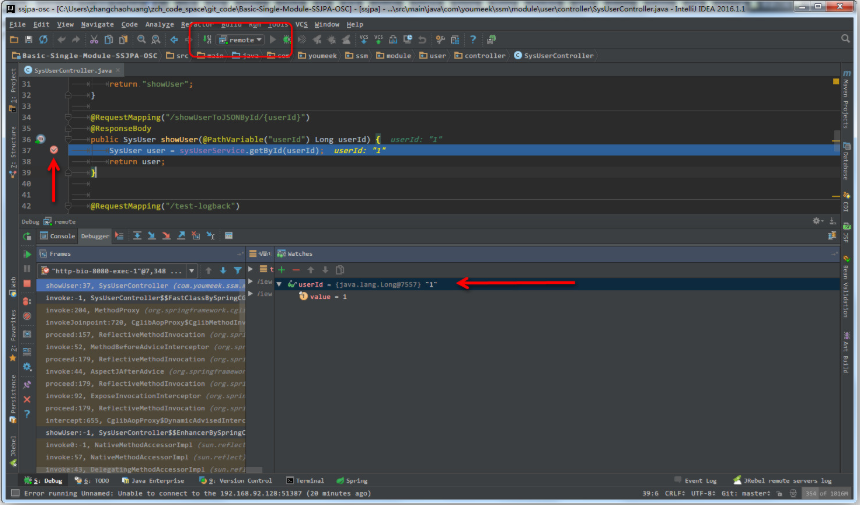Image resolution: width=860 pixels, height=505 pixels.
Task: Close the debug tab with red X
Action: pos(27,400)
